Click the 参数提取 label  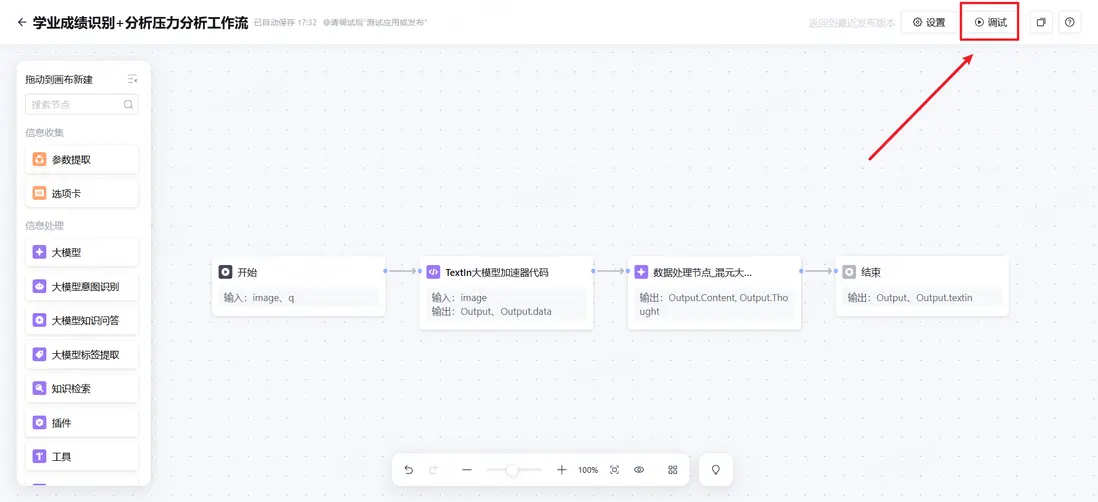[71, 160]
